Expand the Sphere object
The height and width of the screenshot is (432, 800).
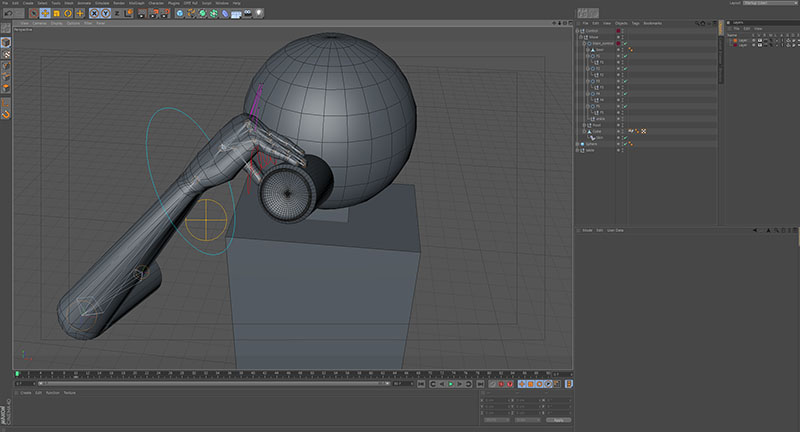point(578,144)
